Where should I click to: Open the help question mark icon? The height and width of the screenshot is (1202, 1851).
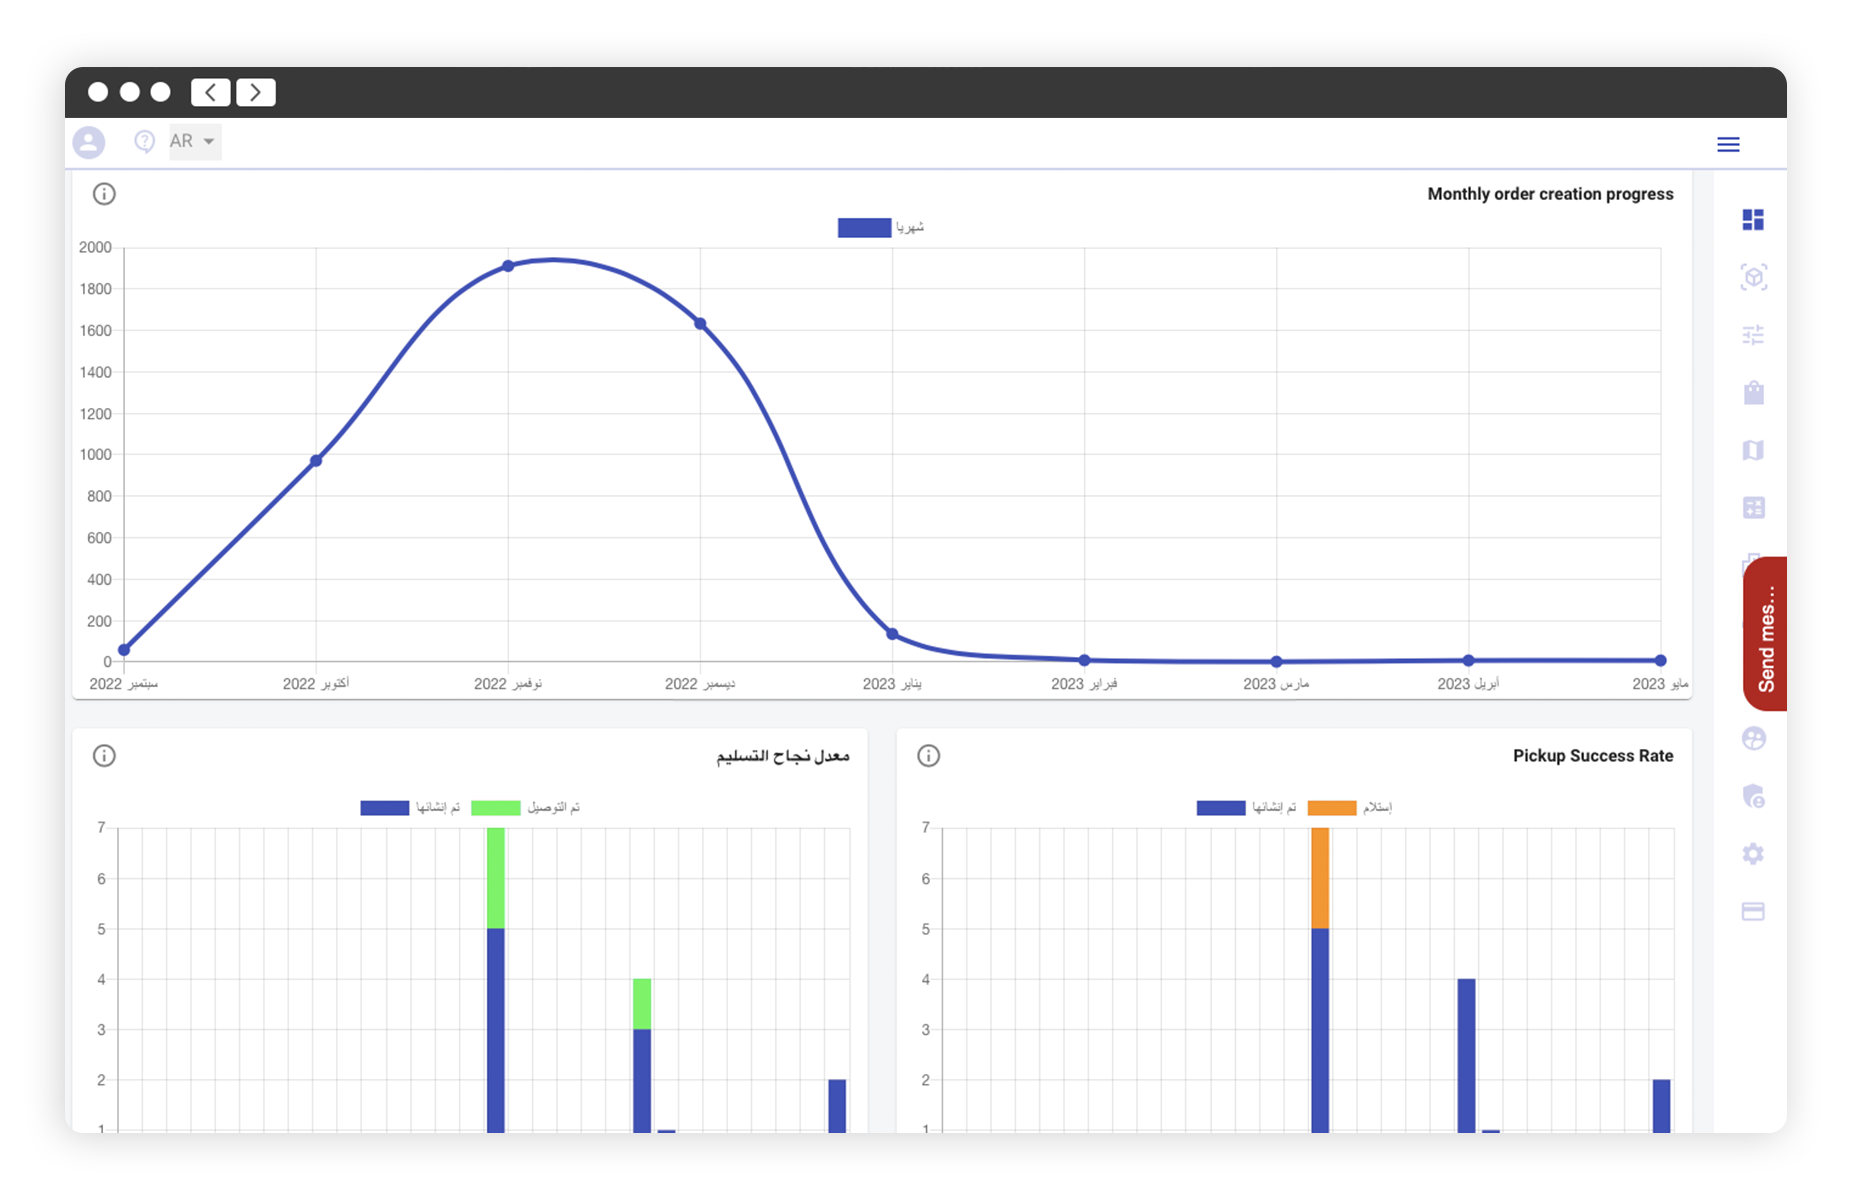tap(144, 142)
